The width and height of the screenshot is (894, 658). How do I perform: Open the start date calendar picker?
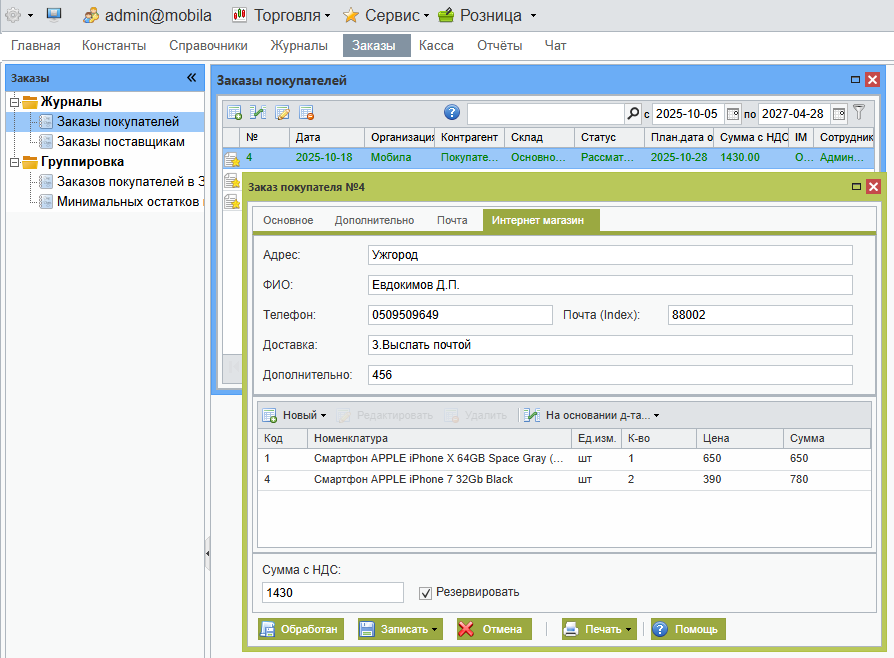733,113
